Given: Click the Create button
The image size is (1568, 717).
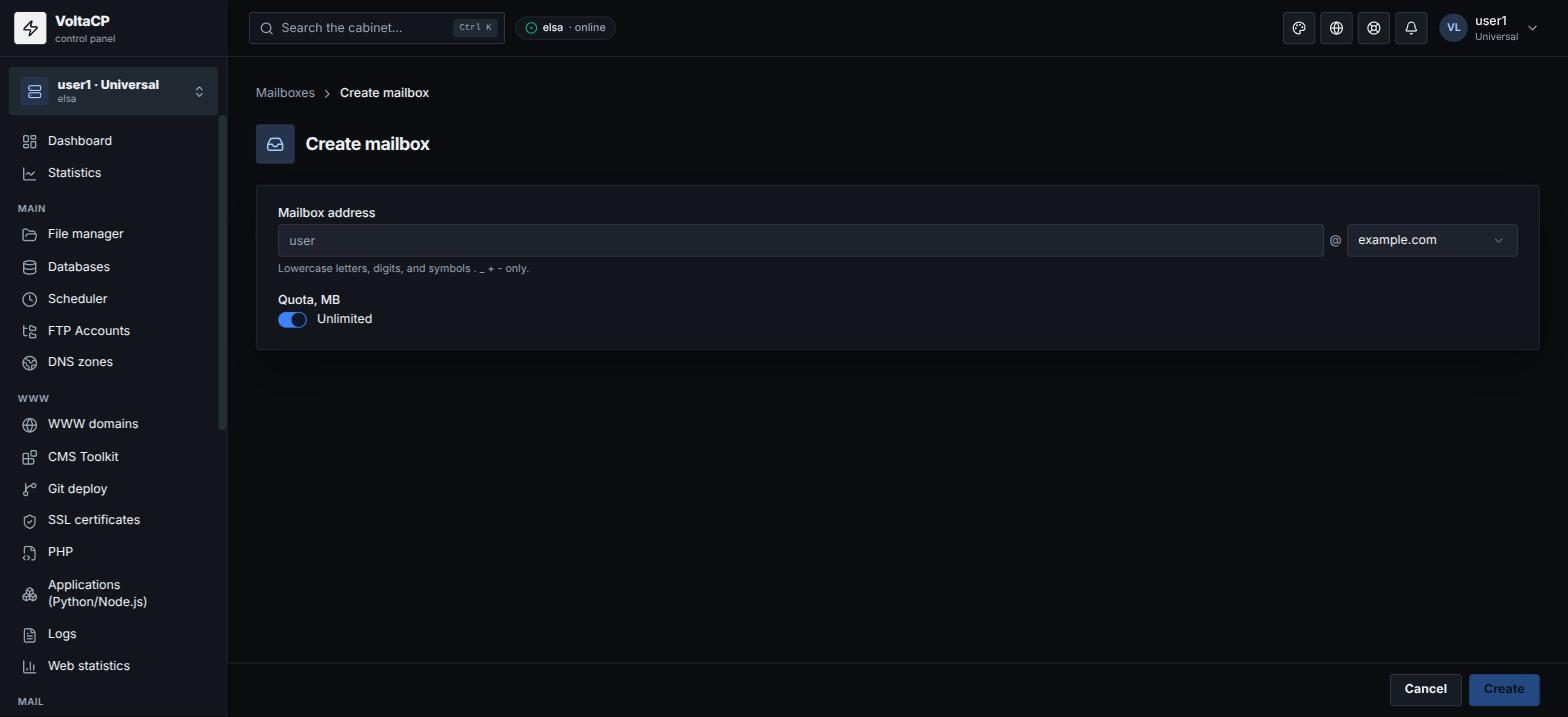Looking at the screenshot, I should [1504, 689].
